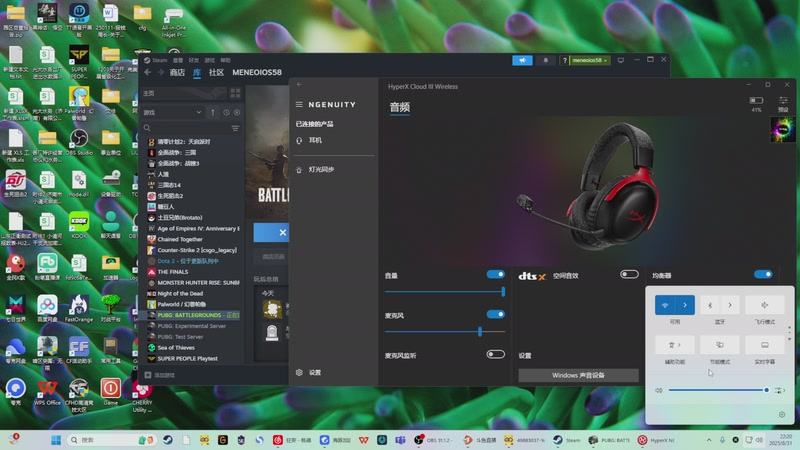Open the Steam announcements megaphone button
This screenshot has height=450, width=800.
click(x=522, y=60)
